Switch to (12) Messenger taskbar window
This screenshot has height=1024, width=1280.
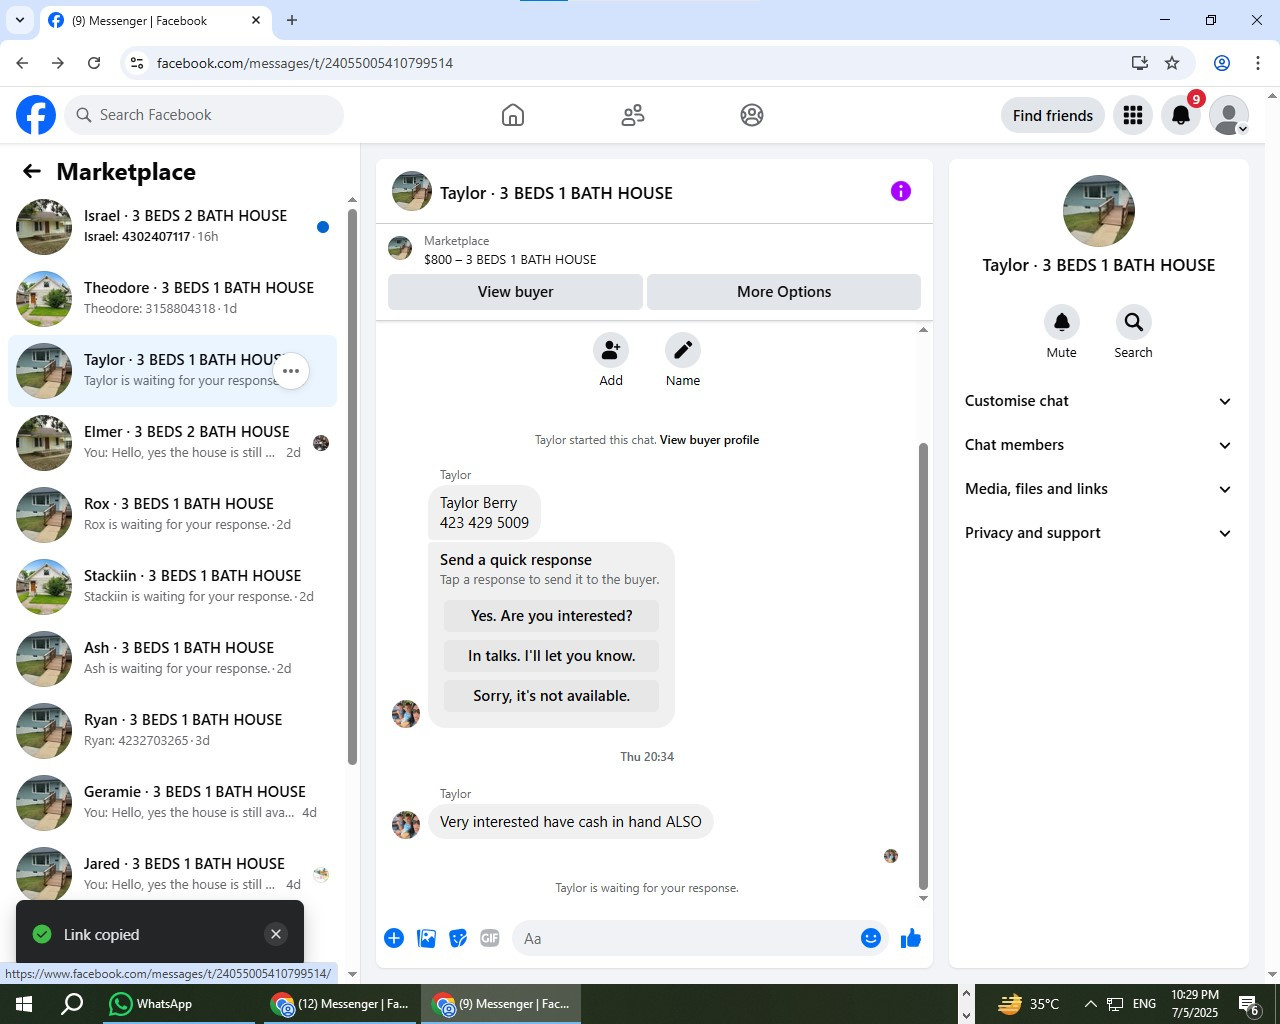(341, 1004)
